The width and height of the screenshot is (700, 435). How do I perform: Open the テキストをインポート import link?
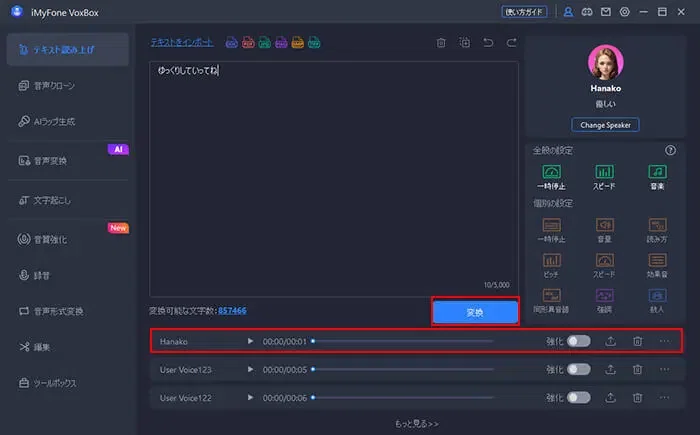click(182, 43)
